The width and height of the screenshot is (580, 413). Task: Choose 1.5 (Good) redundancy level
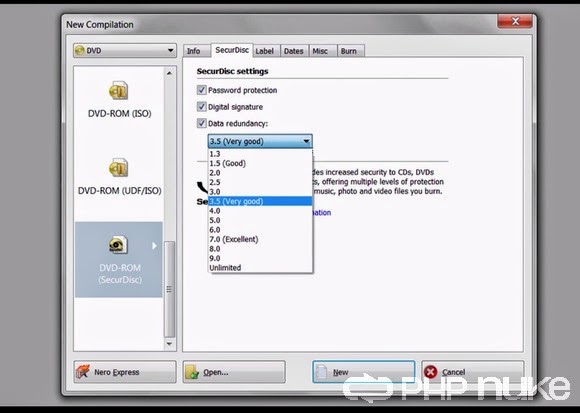tap(260, 163)
